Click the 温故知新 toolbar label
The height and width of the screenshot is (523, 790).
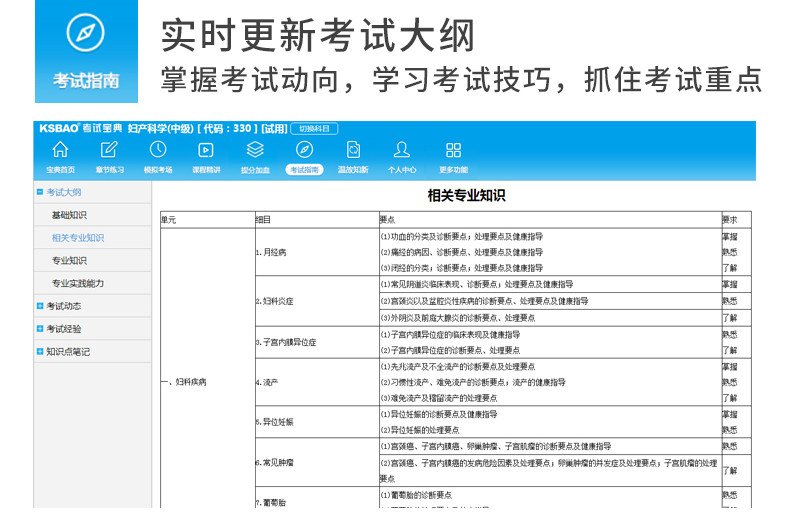tap(353, 170)
